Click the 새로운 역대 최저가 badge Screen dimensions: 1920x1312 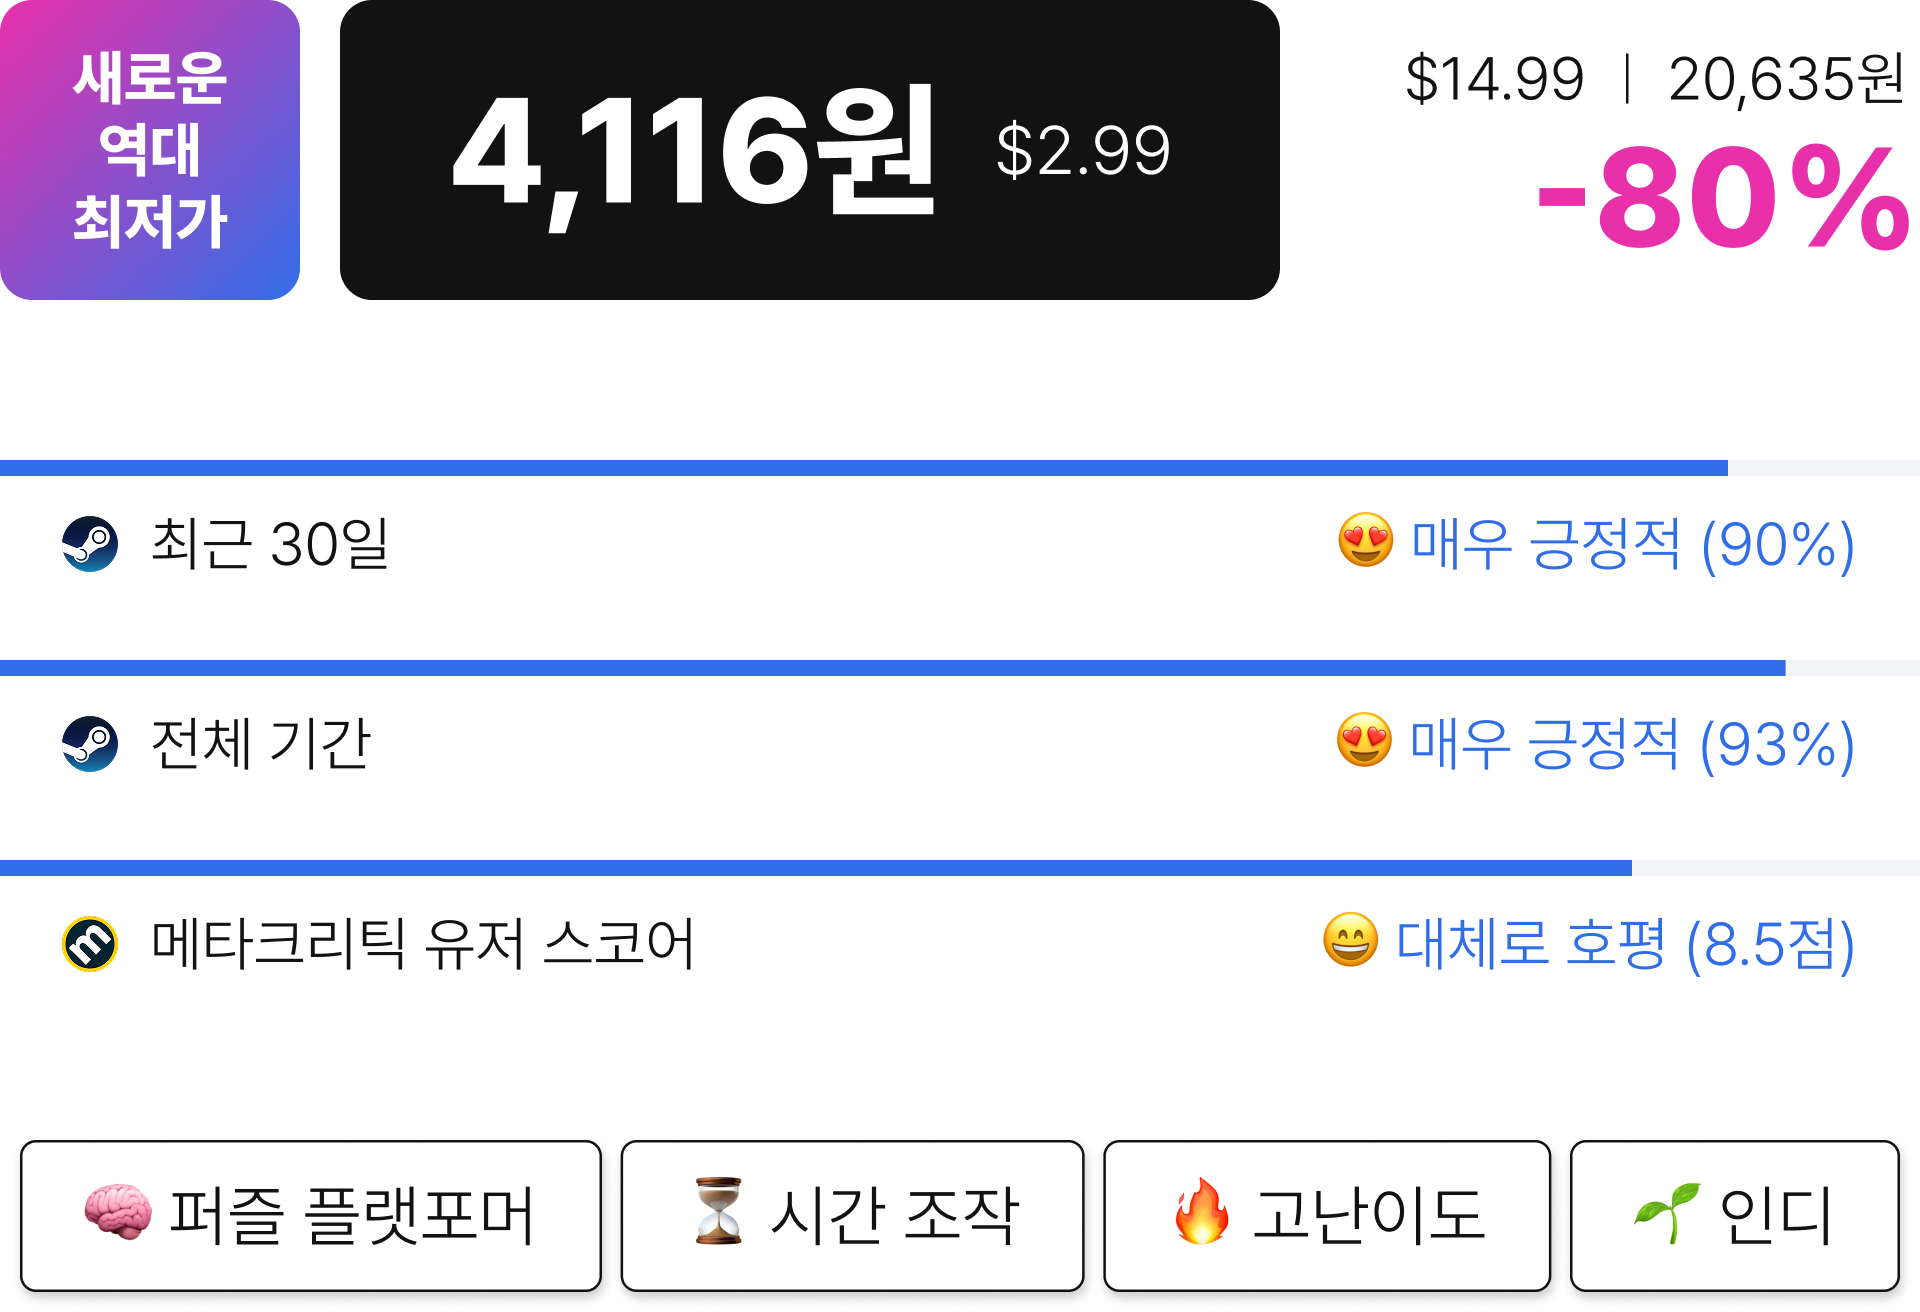pyautogui.click(x=150, y=150)
